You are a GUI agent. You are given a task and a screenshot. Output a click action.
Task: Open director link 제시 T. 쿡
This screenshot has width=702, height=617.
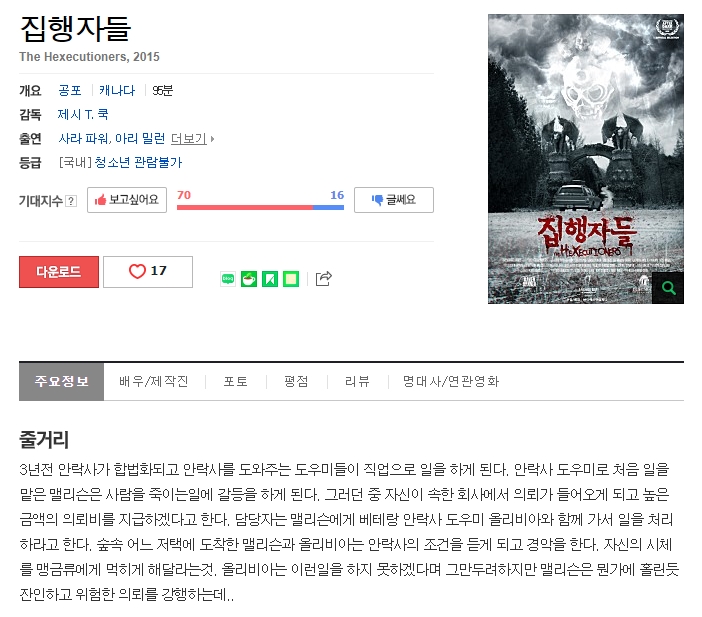click(83, 115)
